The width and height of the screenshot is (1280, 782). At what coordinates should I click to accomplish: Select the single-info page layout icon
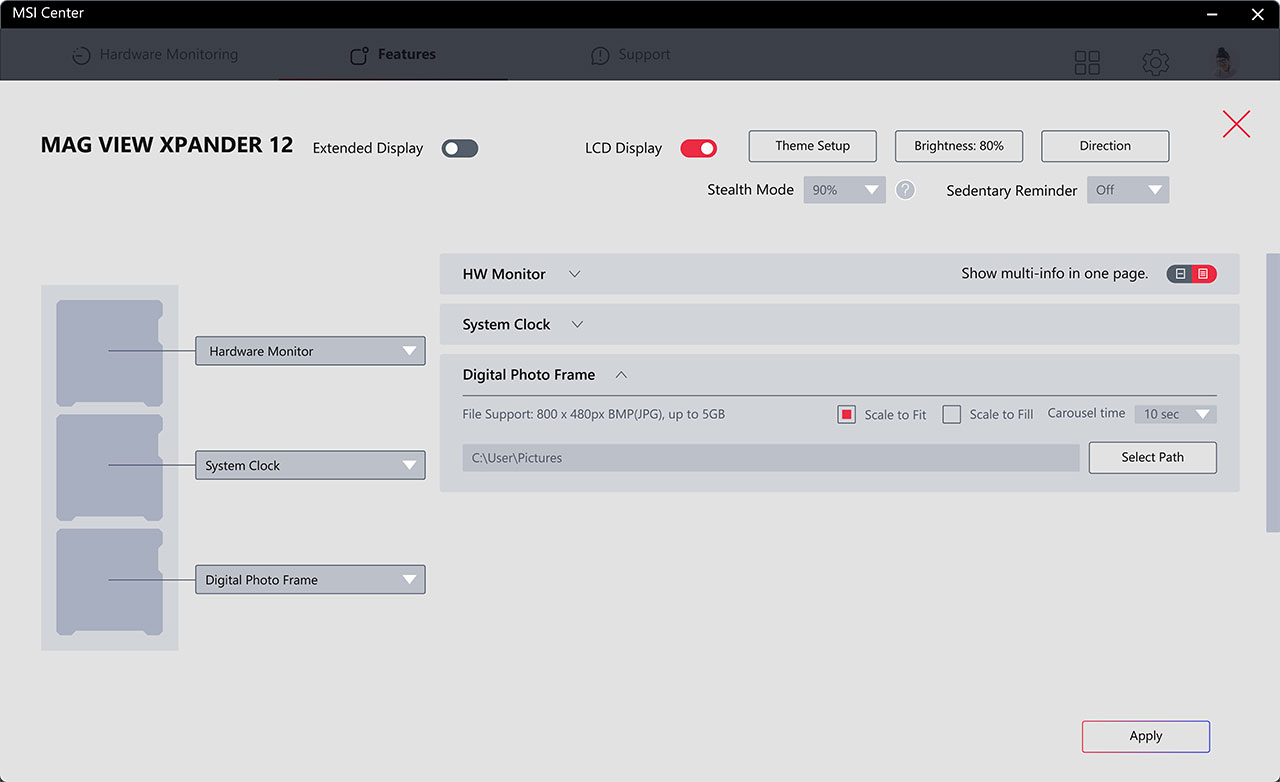(1180, 274)
